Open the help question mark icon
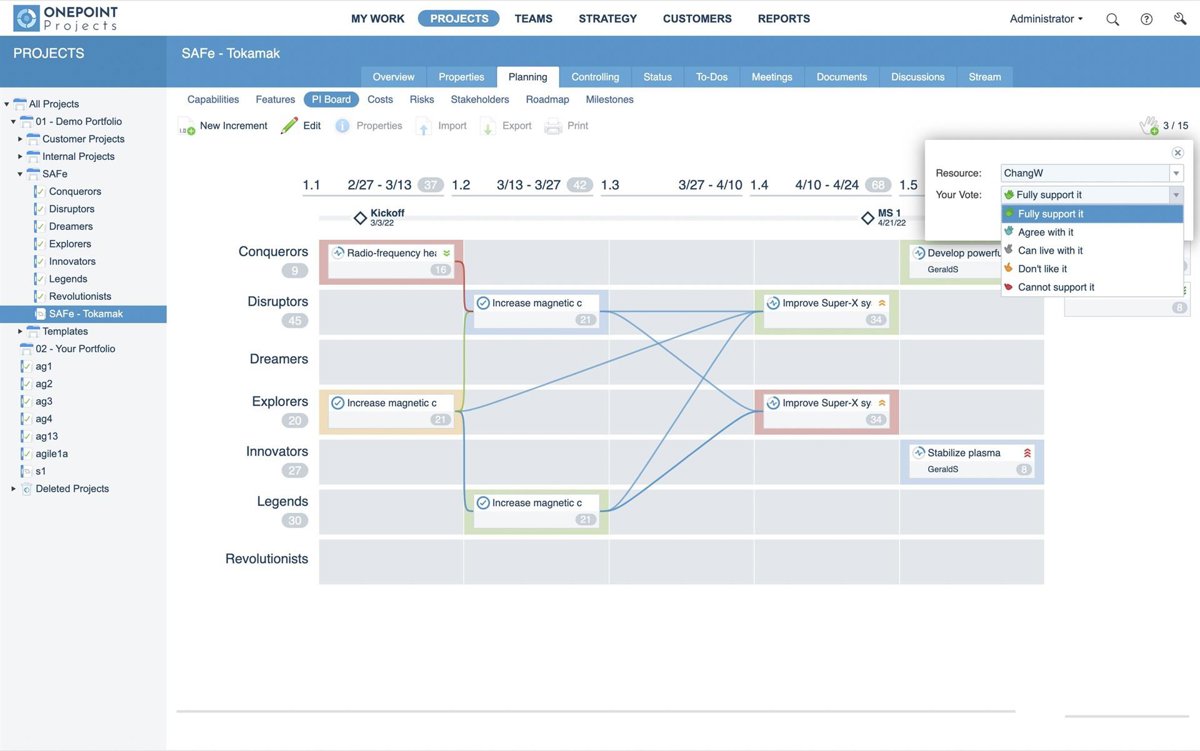This screenshot has height=751, width=1200. [x=1146, y=19]
